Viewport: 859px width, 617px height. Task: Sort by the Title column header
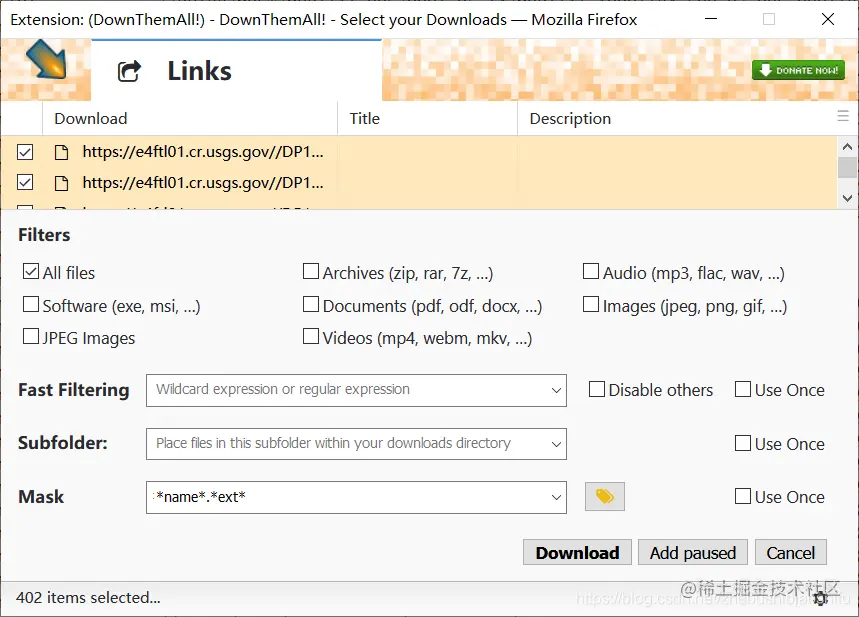point(427,118)
